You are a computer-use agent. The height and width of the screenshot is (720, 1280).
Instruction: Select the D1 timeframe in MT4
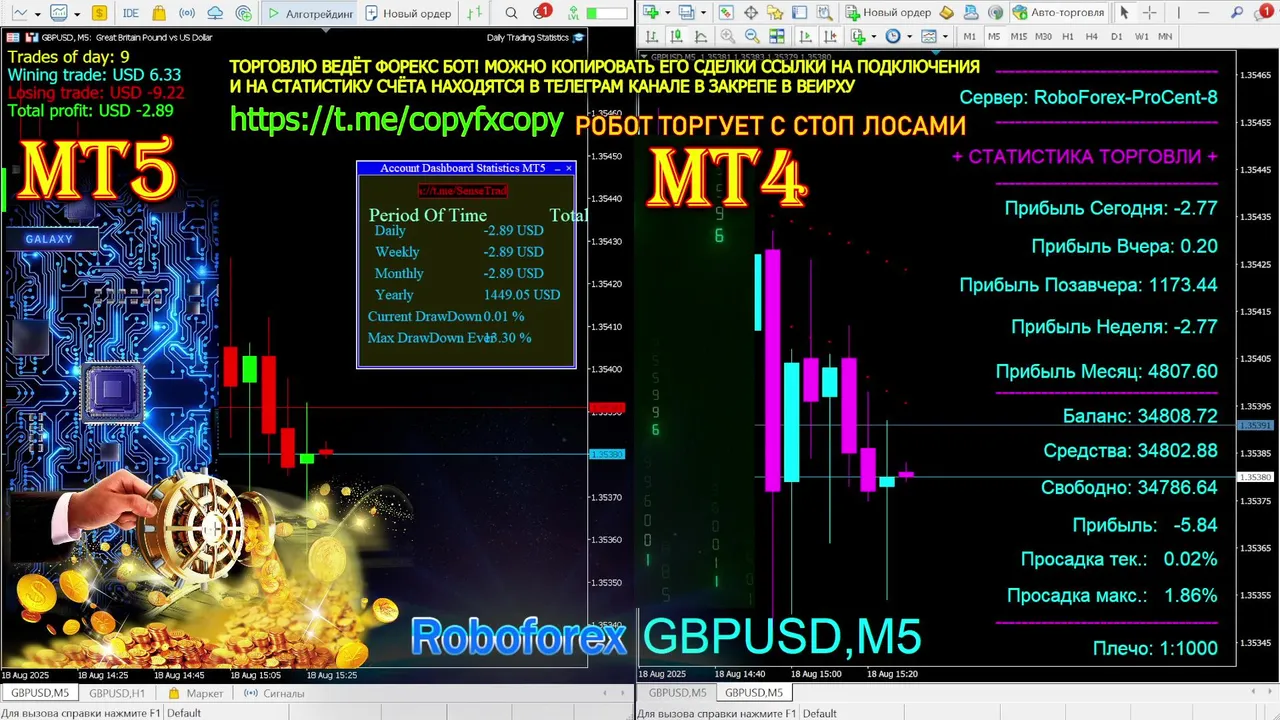(1116, 36)
